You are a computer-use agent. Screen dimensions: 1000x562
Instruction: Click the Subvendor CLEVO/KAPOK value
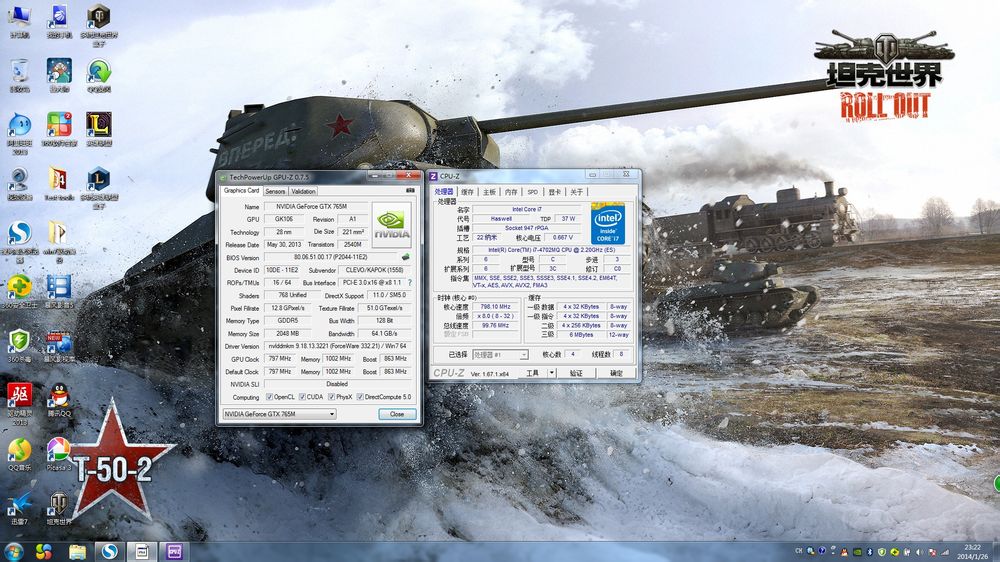[x=374, y=270]
